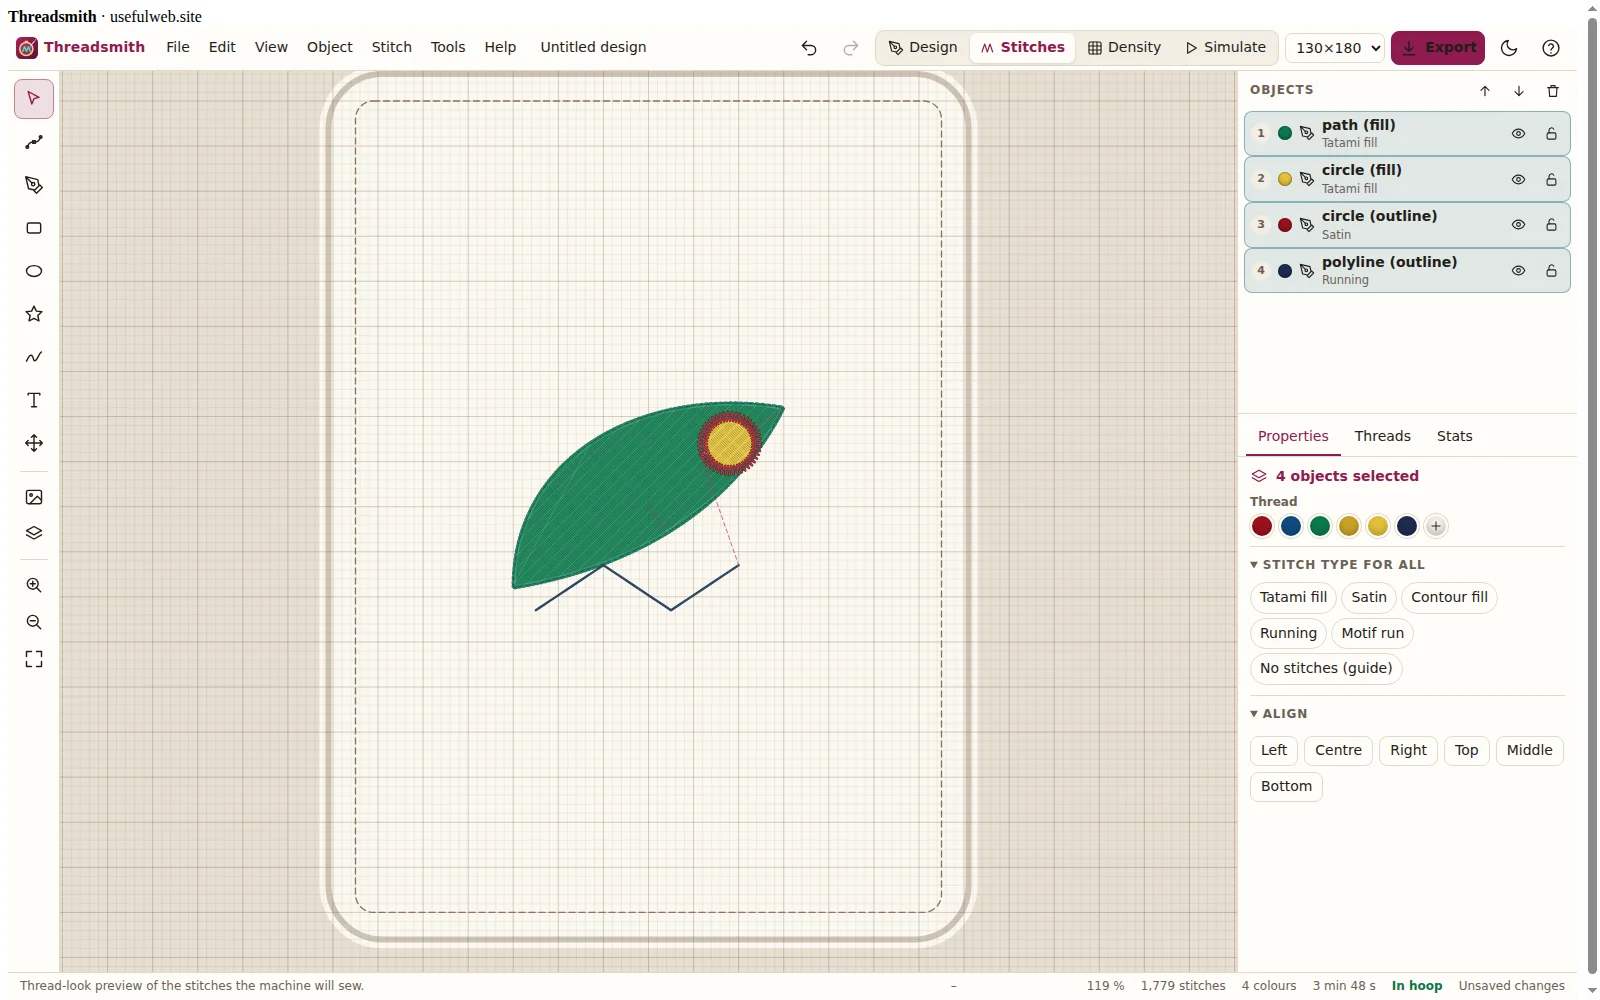Align objects using Centre

pos(1338,751)
